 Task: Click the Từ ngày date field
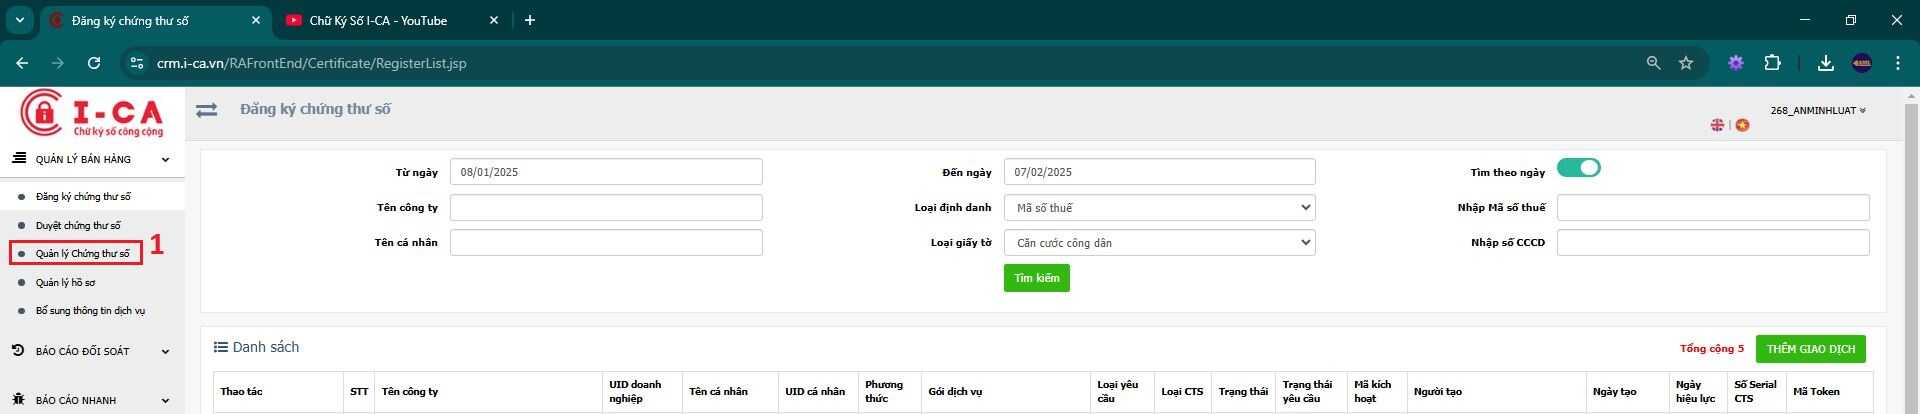click(x=606, y=172)
